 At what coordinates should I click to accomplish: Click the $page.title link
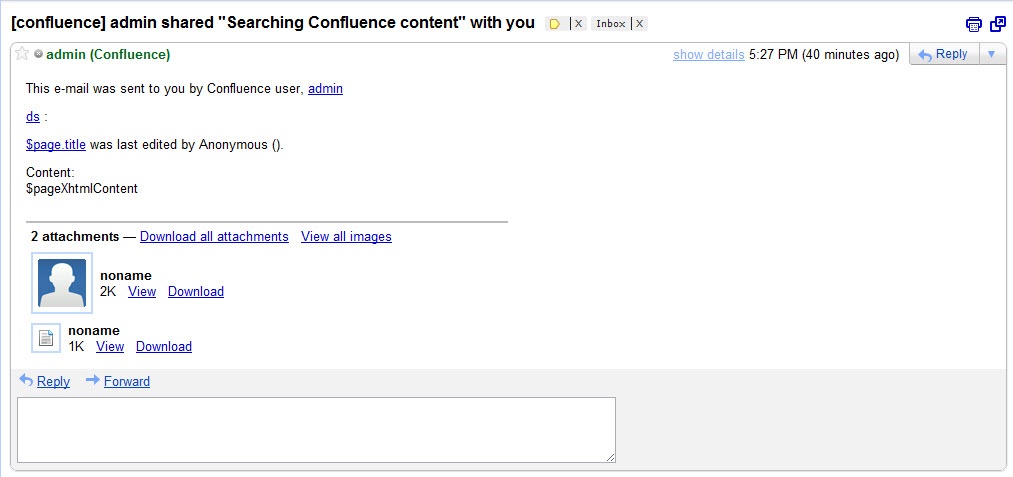56,145
